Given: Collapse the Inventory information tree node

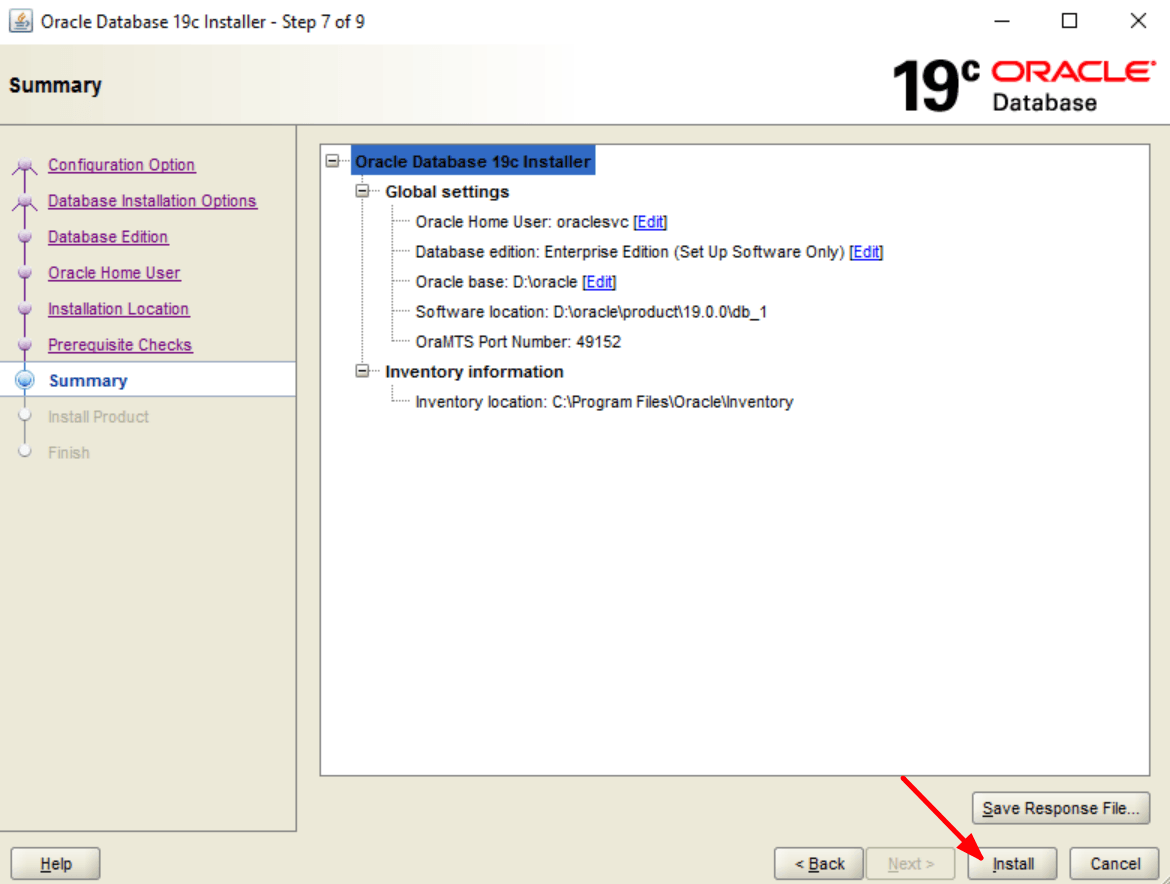Looking at the screenshot, I should tap(363, 371).
